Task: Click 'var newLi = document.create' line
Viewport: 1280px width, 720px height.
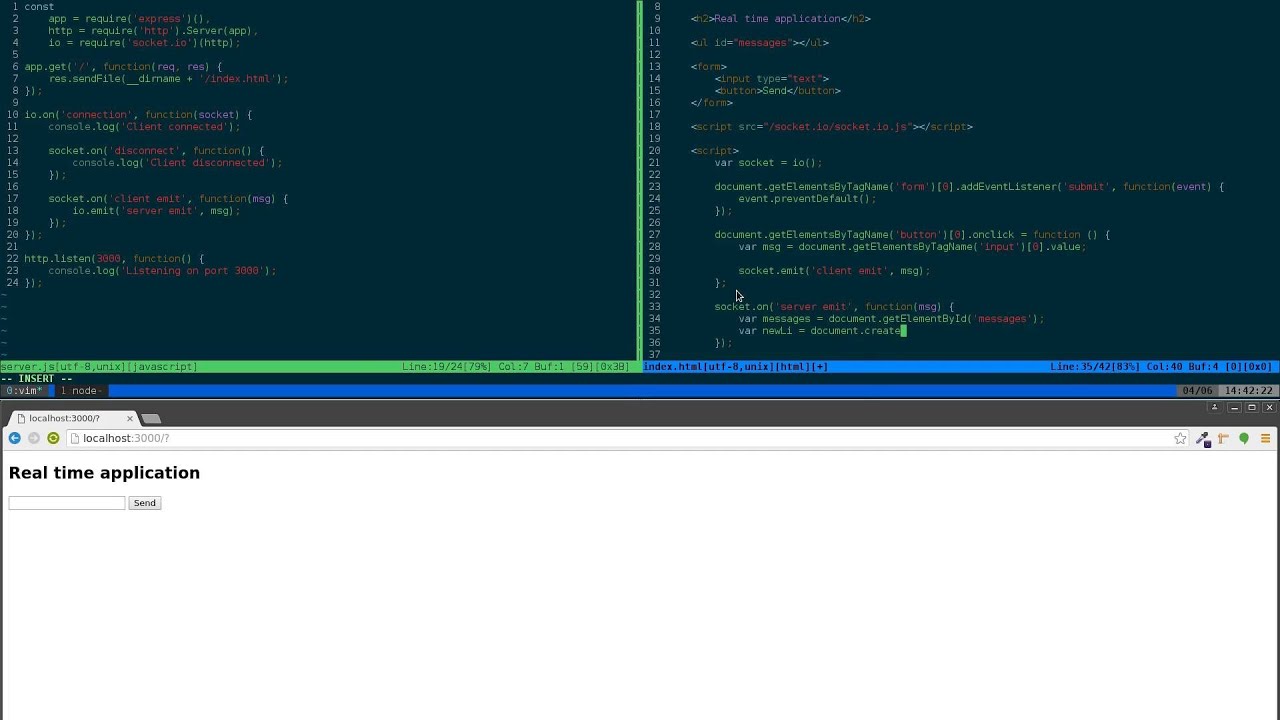Action: click(x=820, y=330)
